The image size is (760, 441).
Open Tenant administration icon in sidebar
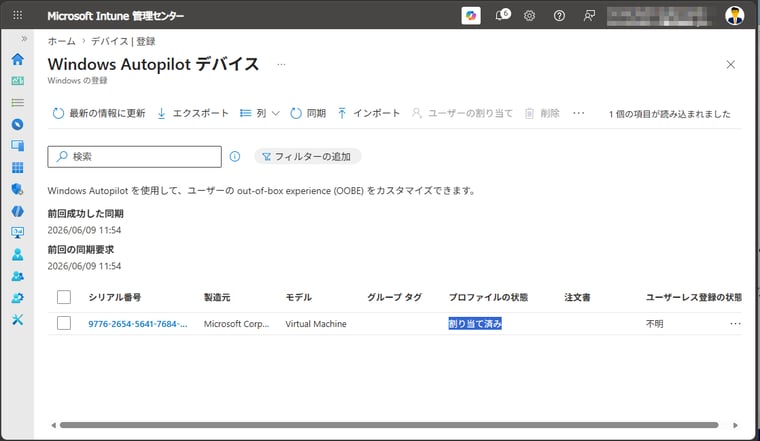[17, 298]
